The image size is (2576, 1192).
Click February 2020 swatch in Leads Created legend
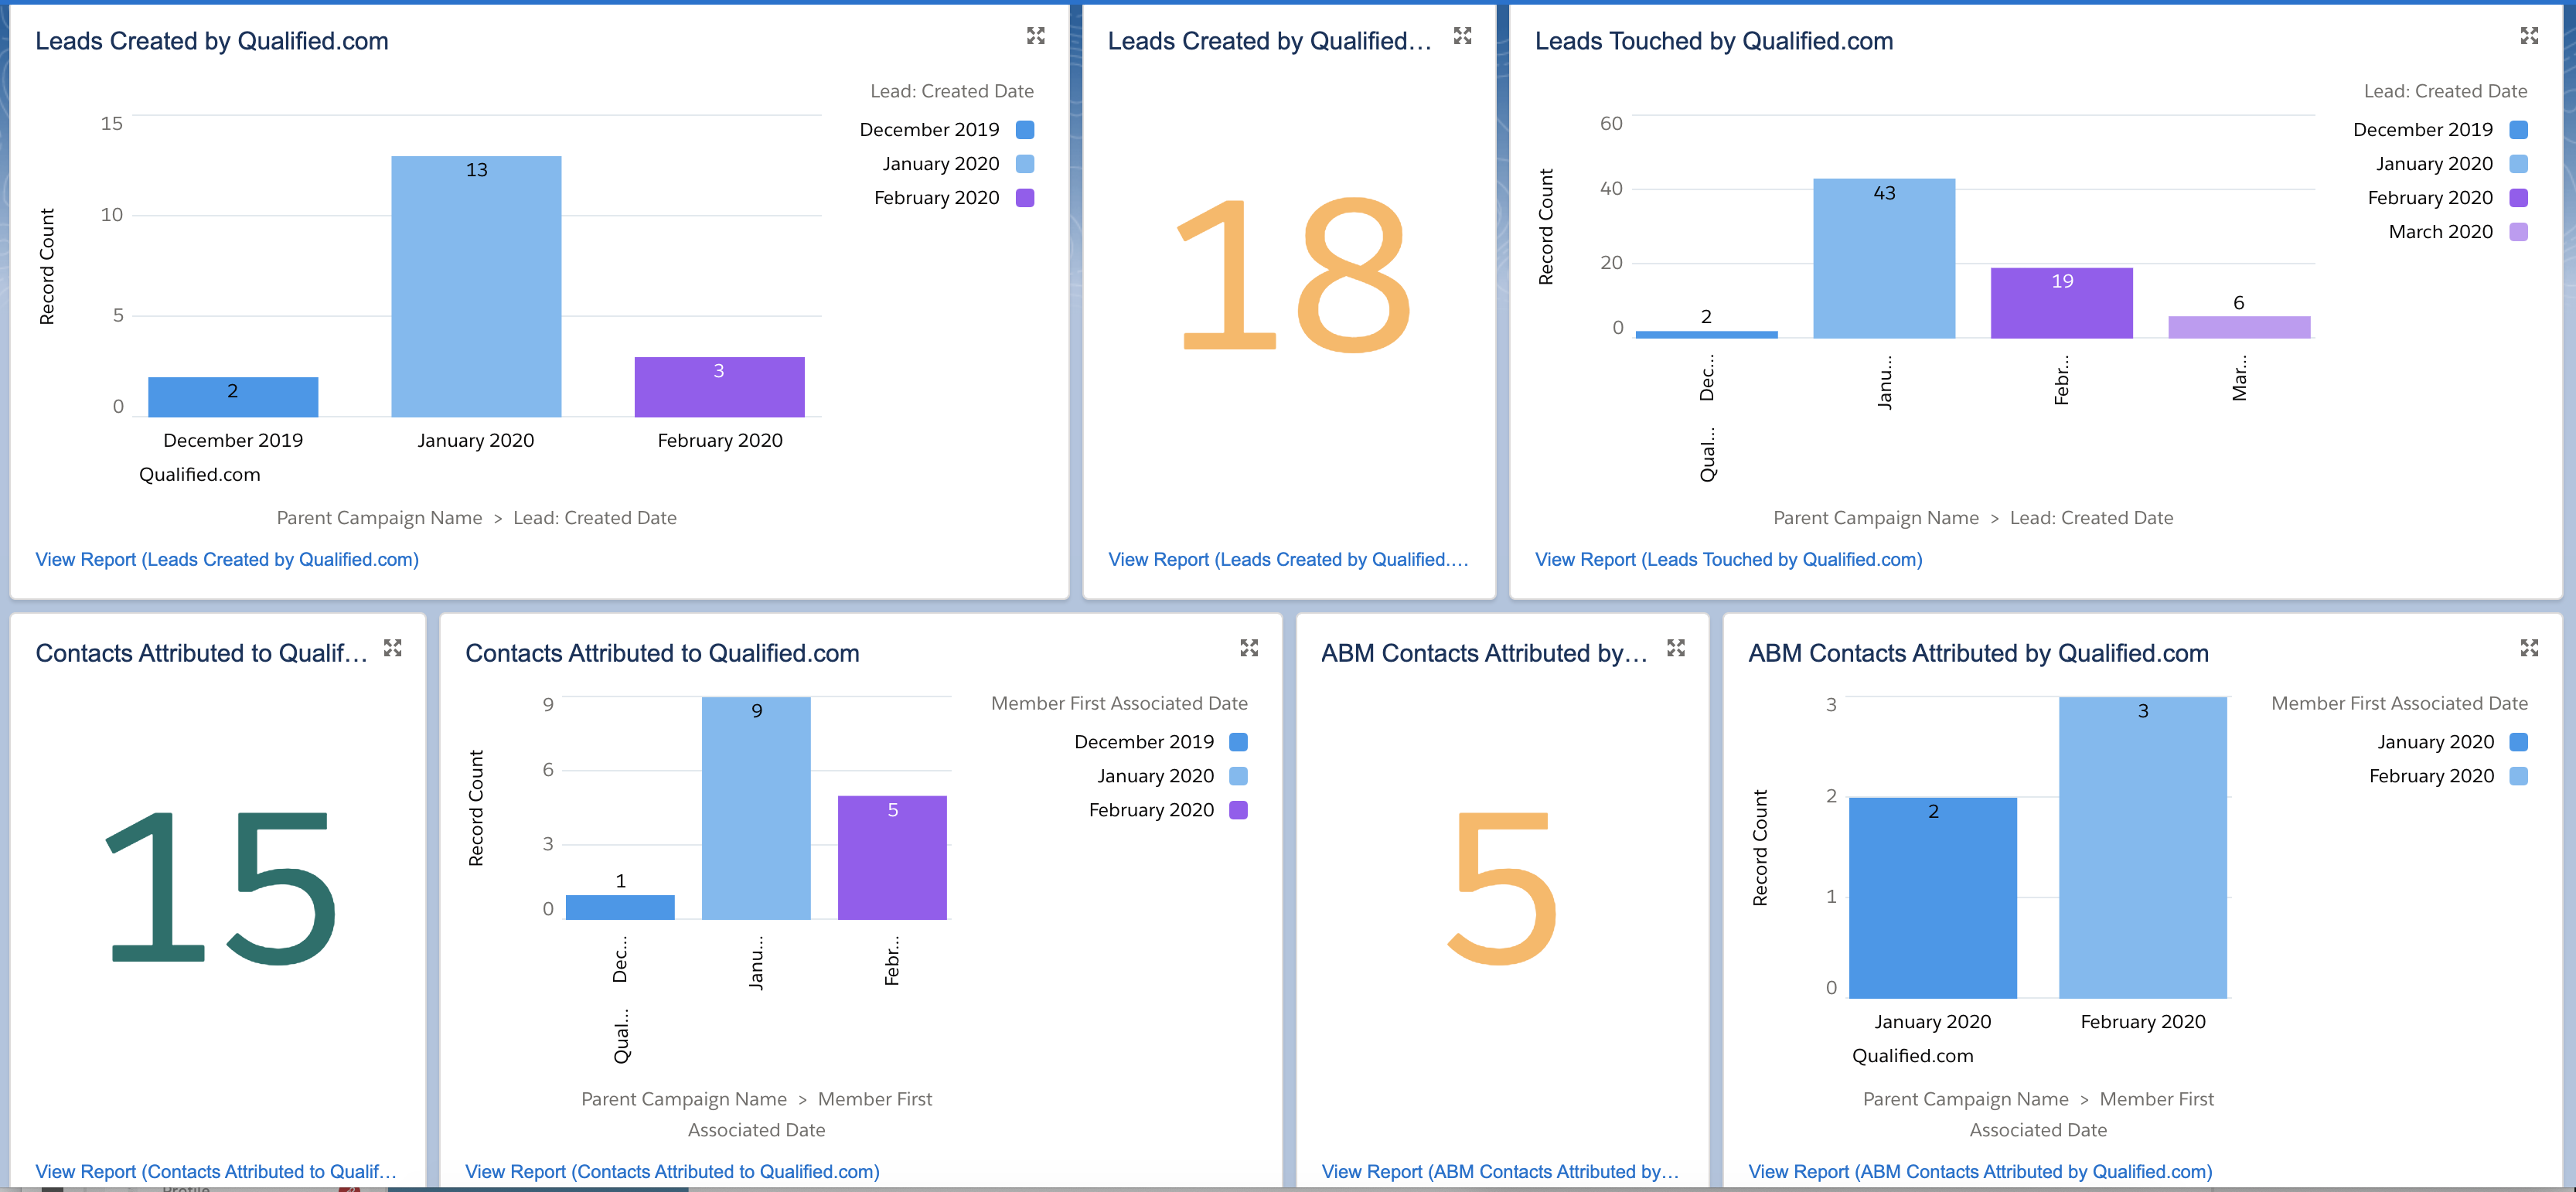click(x=1025, y=198)
